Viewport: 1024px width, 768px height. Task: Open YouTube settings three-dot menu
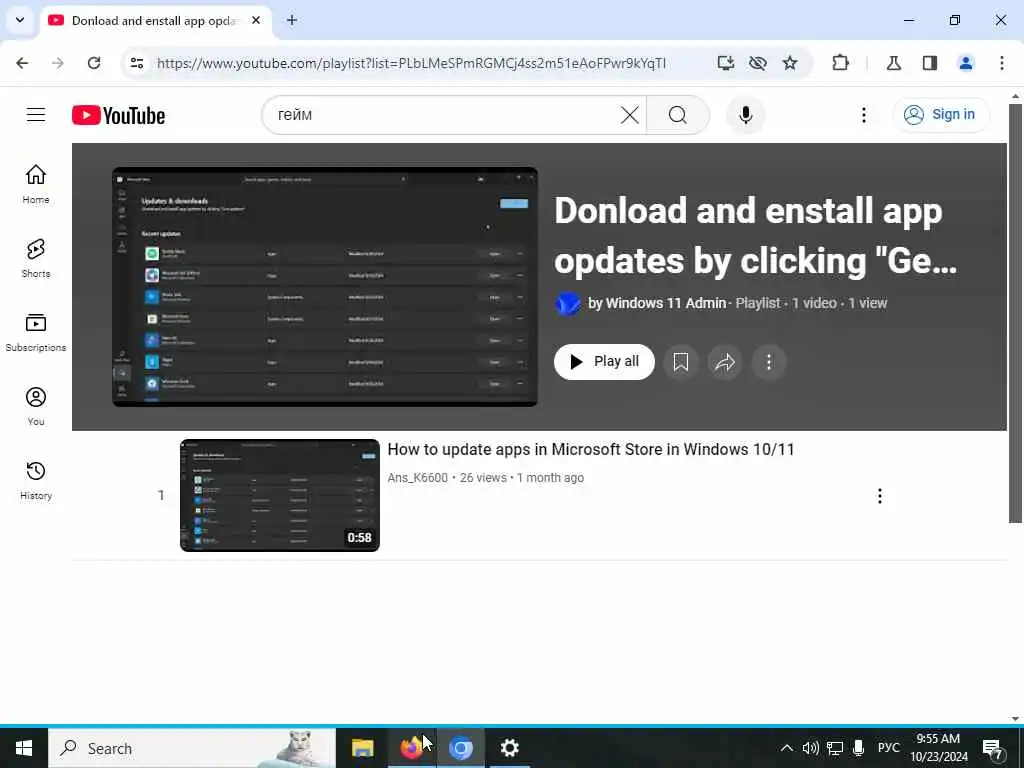tap(863, 115)
